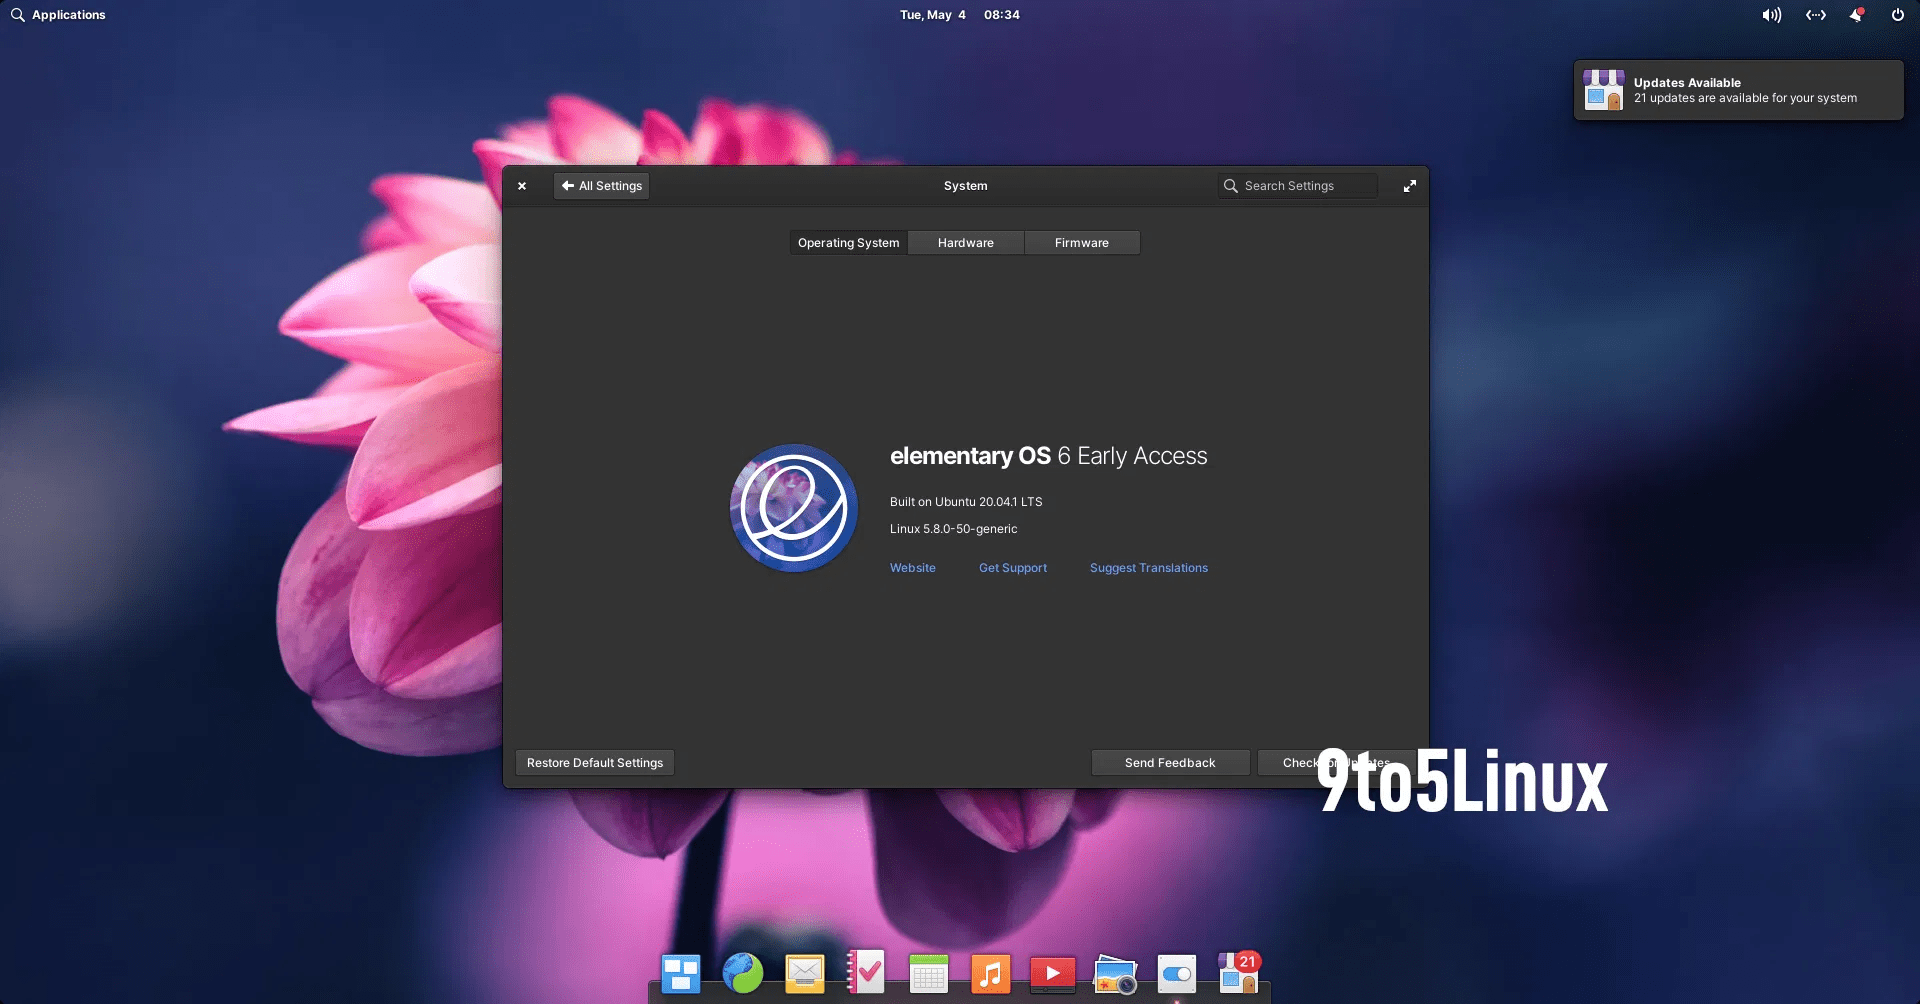
Task: Launch the Videos app from the dock
Action: (x=1053, y=973)
